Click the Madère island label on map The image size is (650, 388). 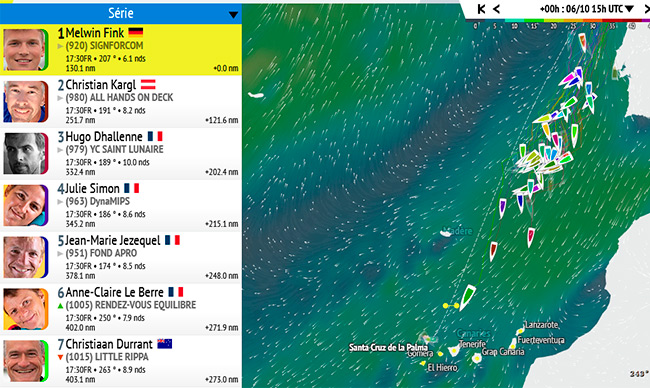pyautogui.click(x=458, y=231)
